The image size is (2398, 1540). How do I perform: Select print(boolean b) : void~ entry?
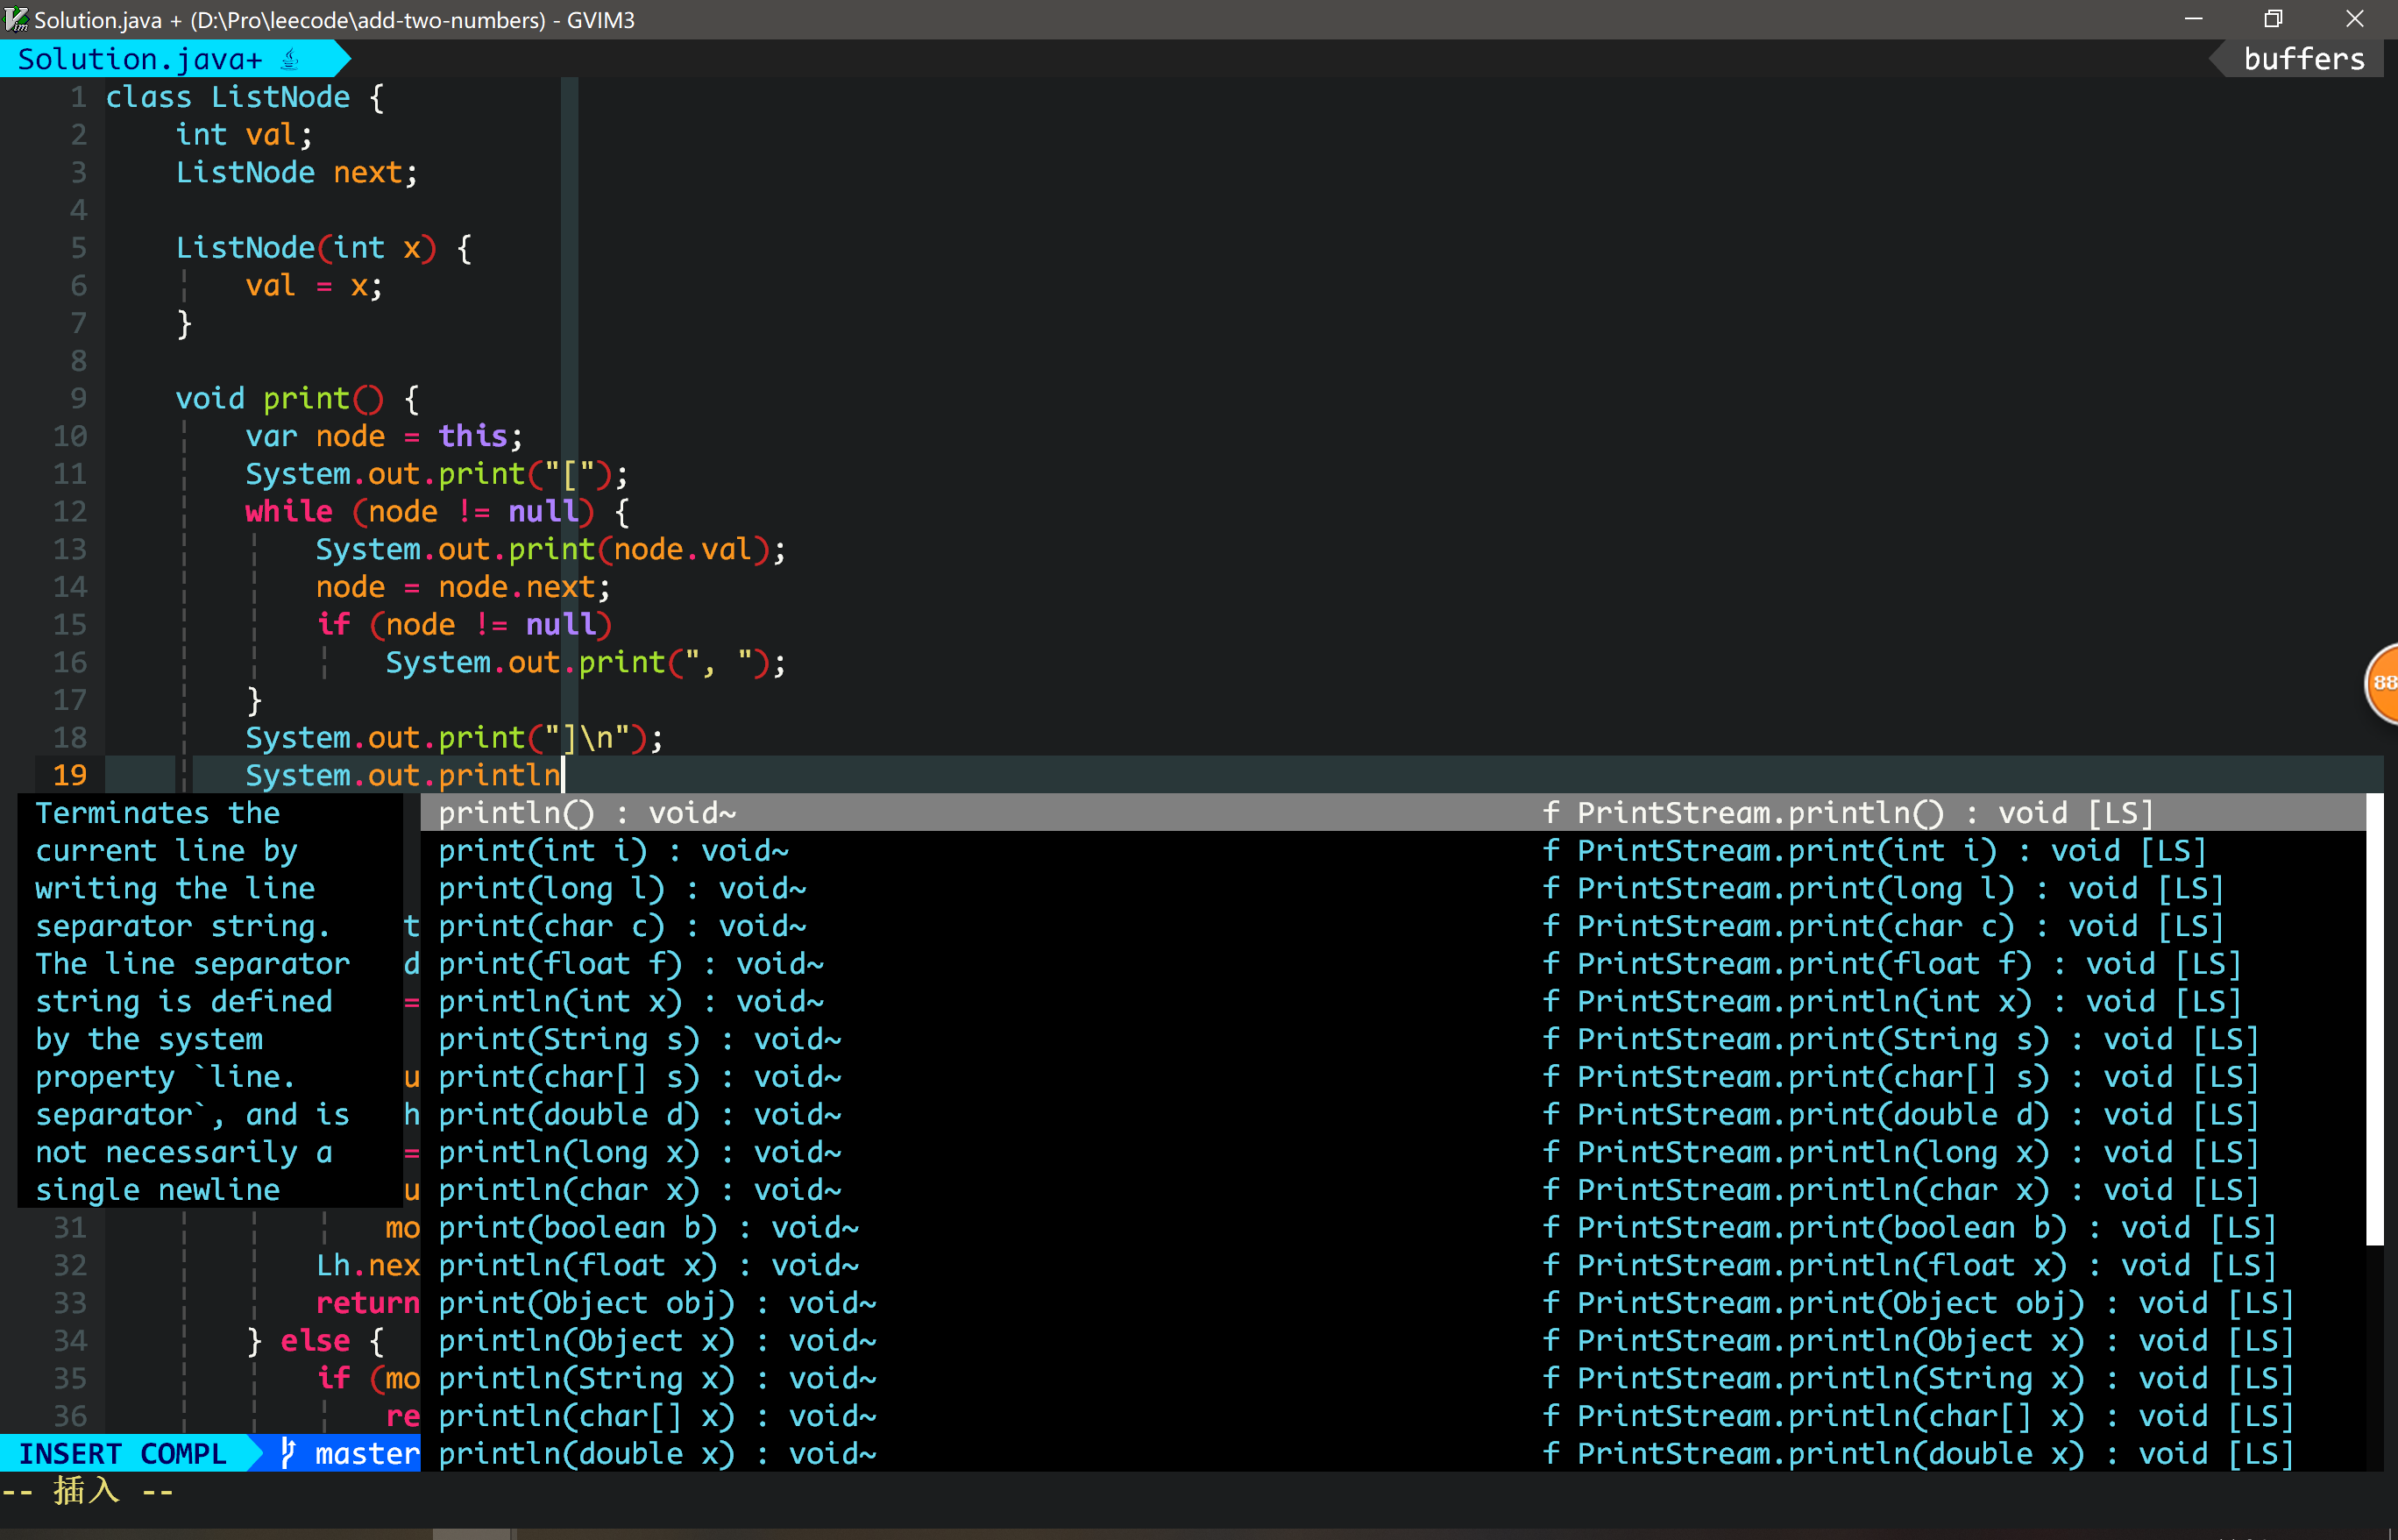(1393, 1227)
